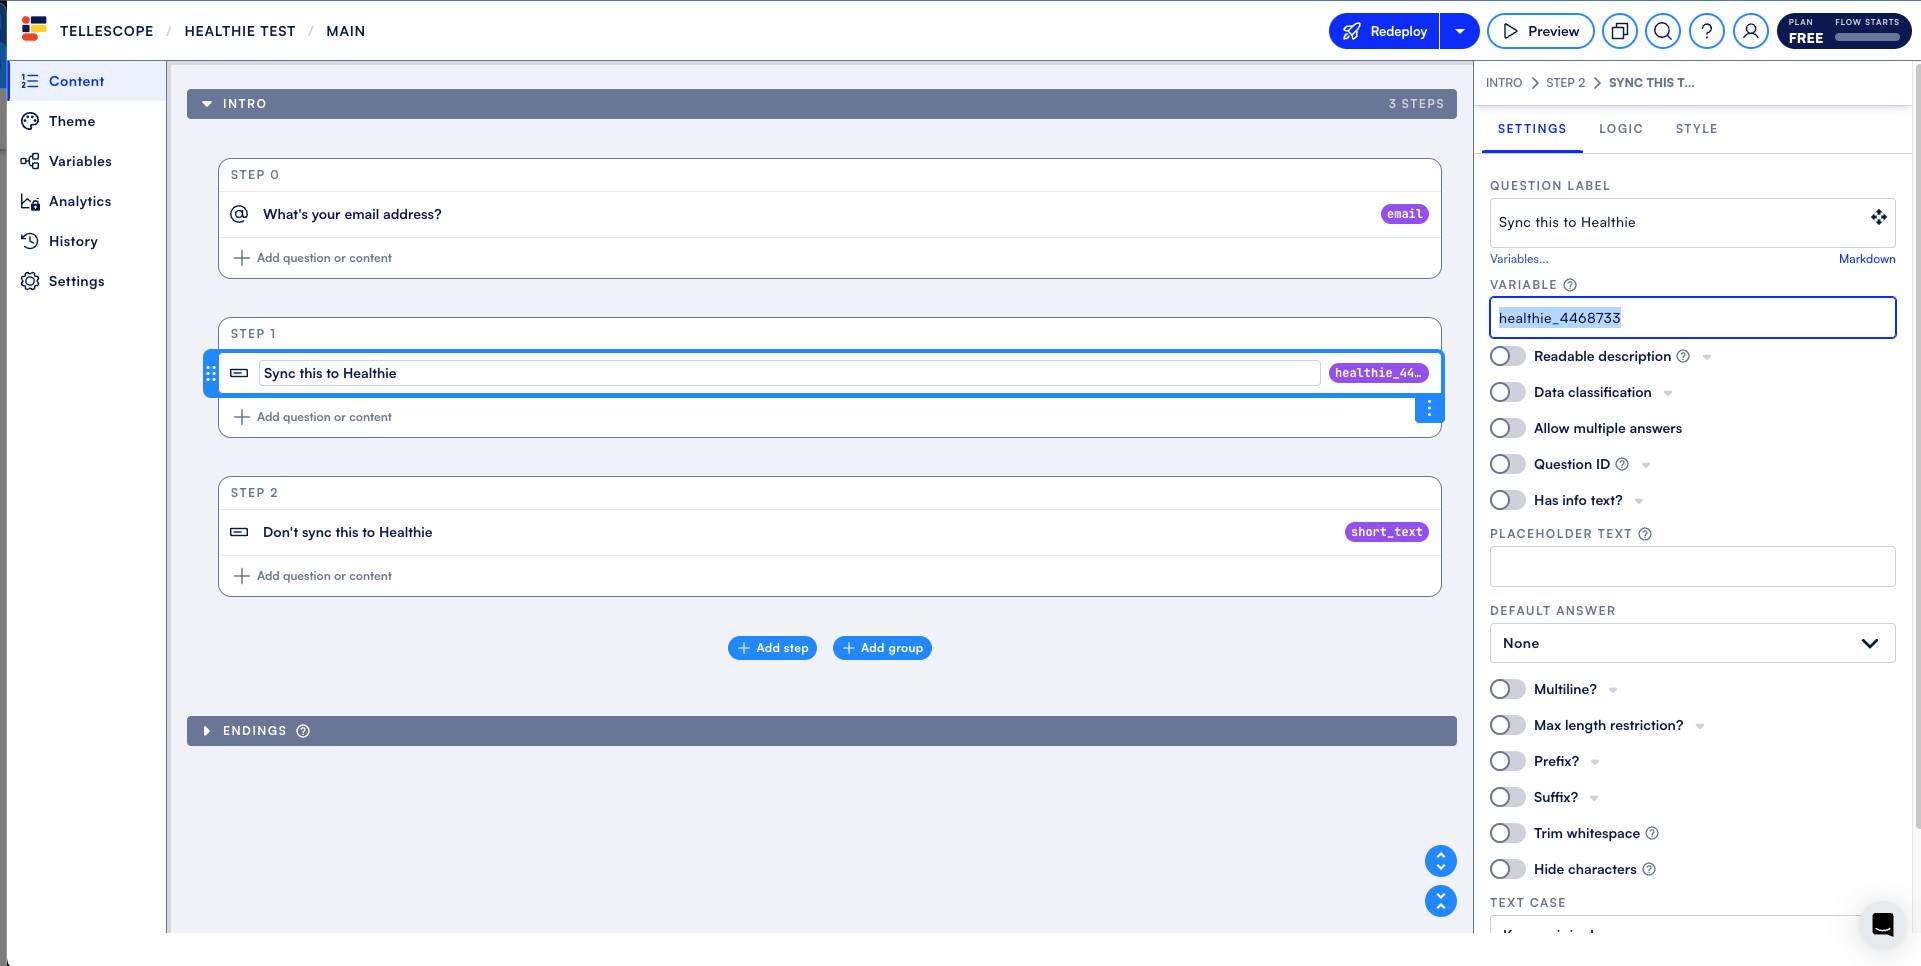The height and width of the screenshot is (966, 1921).
Task: Expand Data classification options arrow
Action: pos(1668,393)
